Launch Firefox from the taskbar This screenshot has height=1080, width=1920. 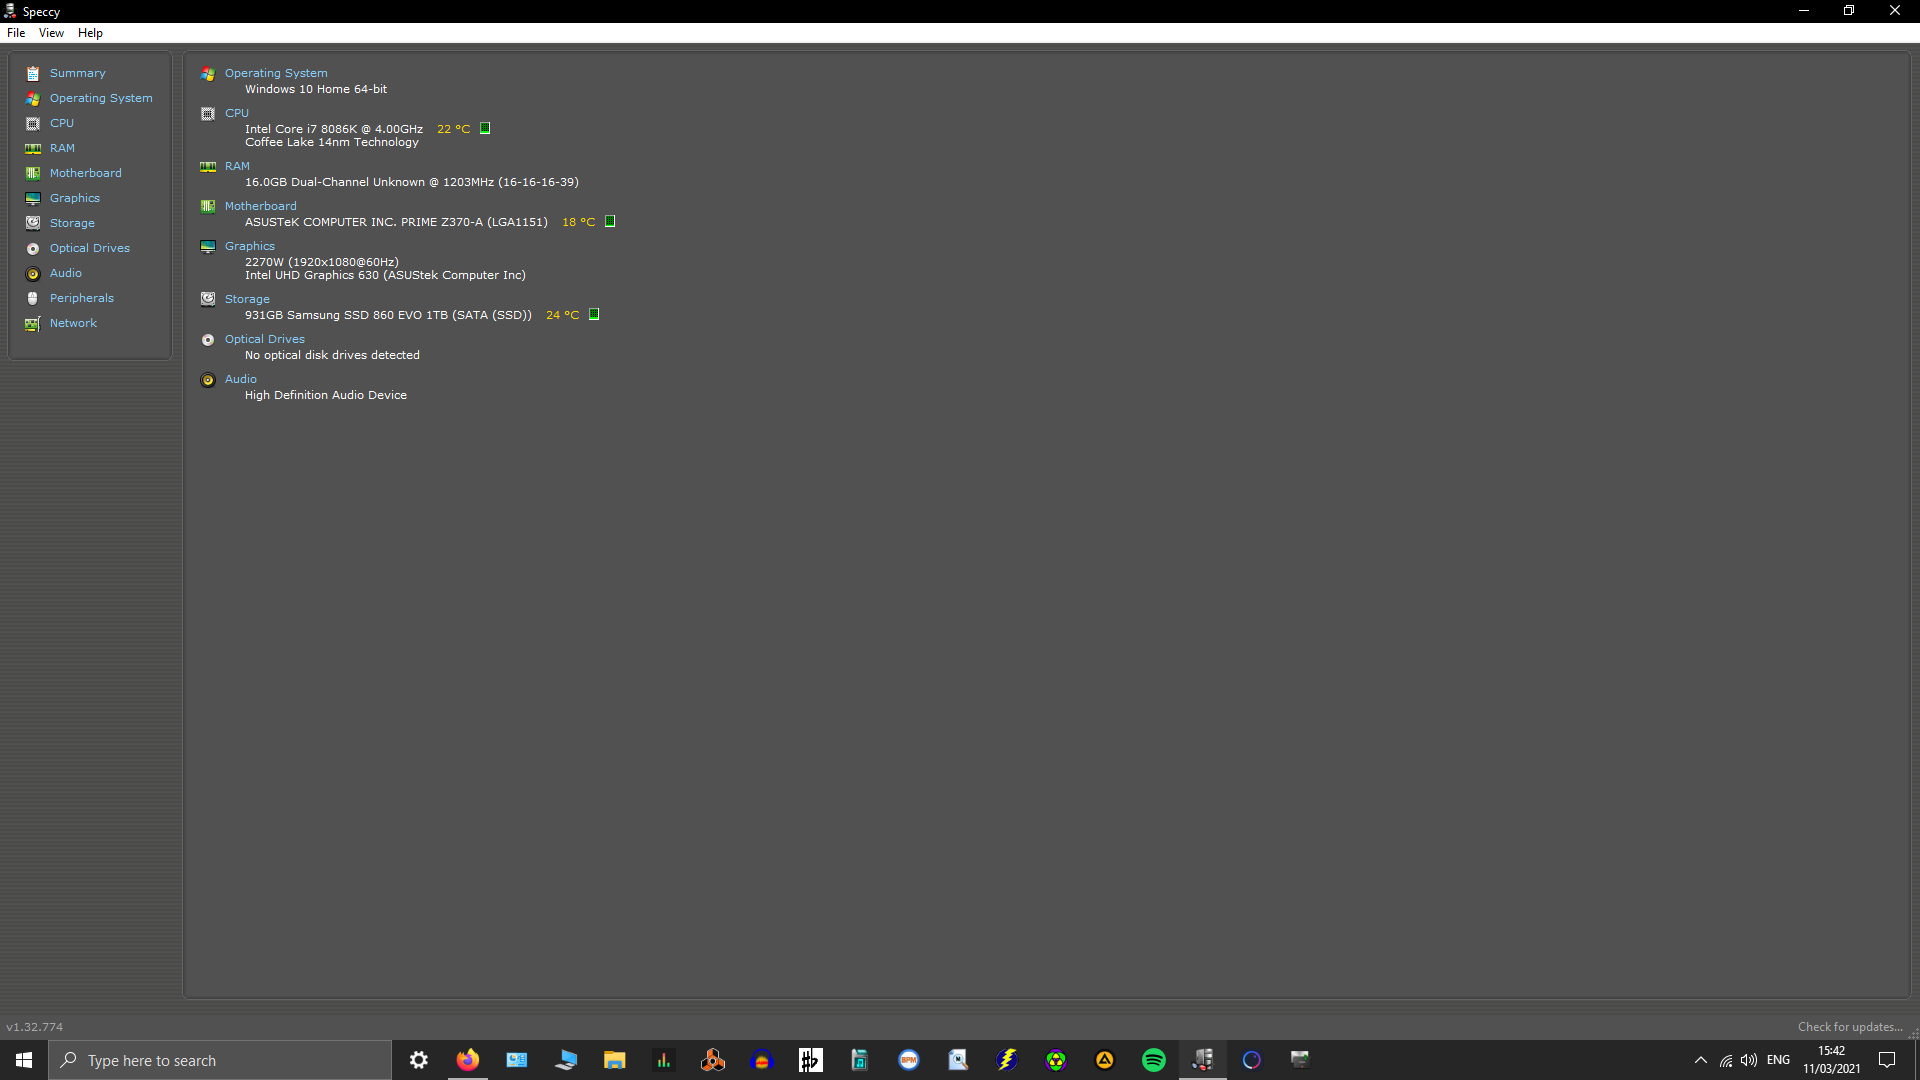[x=468, y=1060]
